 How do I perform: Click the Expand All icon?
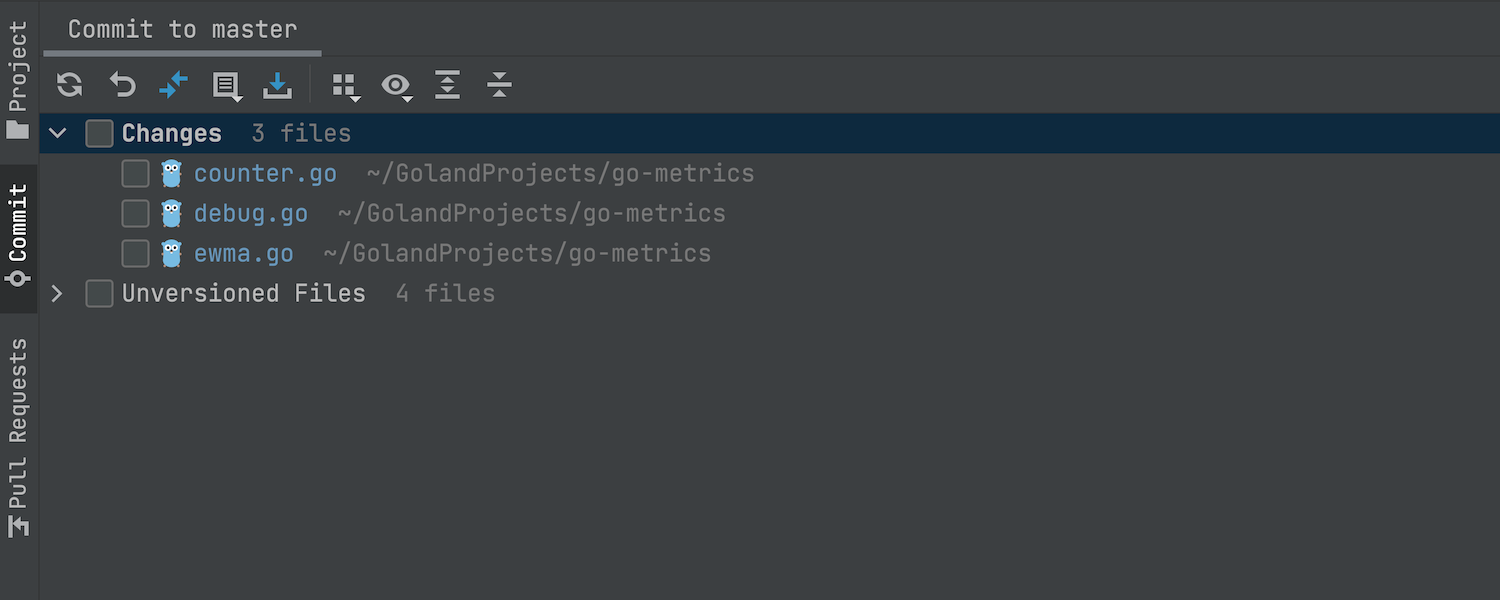coord(447,85)
